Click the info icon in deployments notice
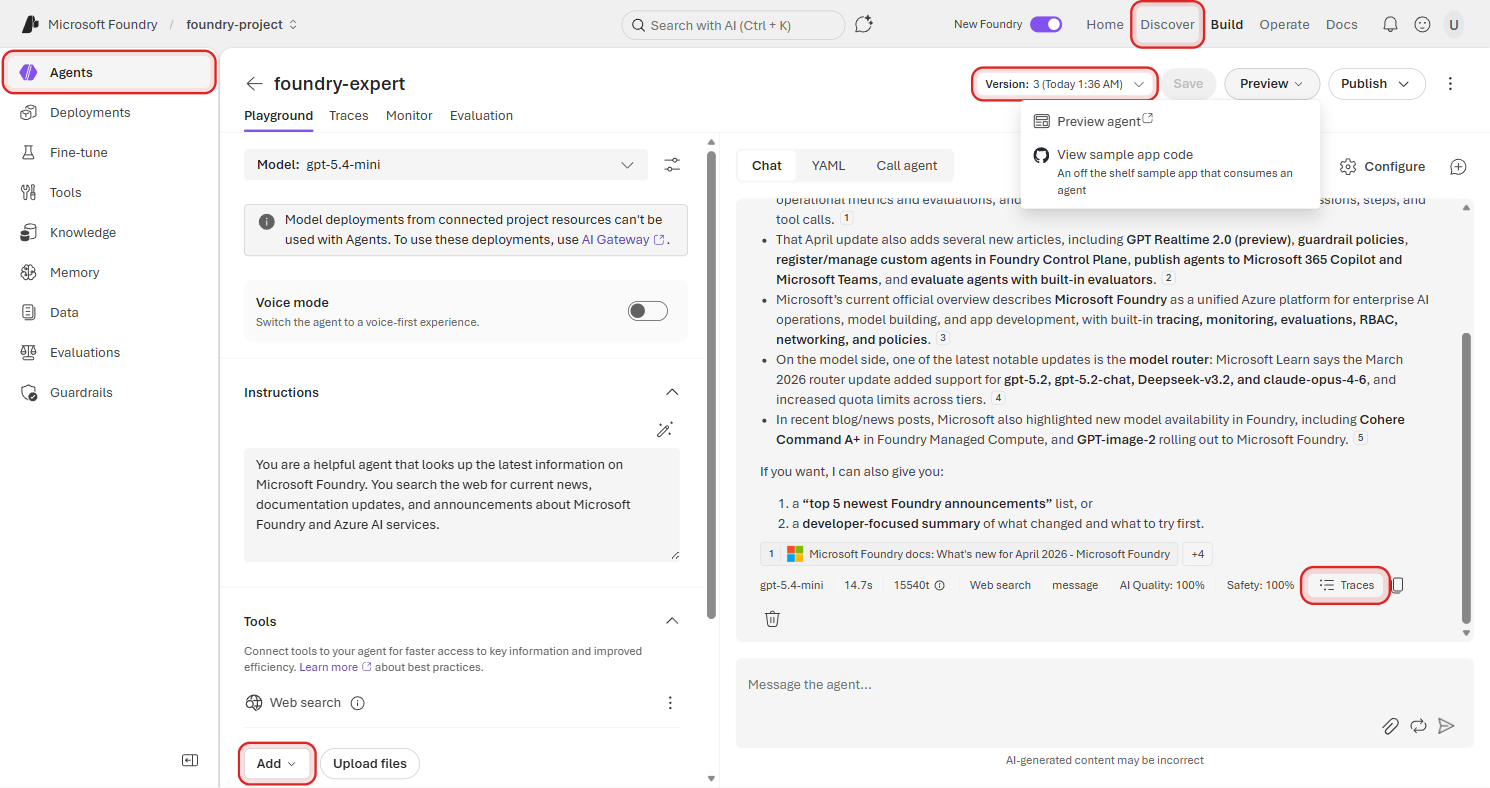Screen dimensions: 1490x788 point(267,222)
